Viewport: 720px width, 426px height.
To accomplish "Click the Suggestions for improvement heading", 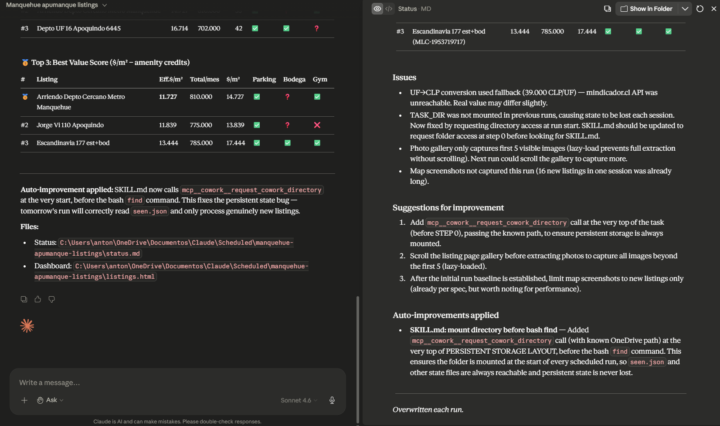I will (448, 208).
